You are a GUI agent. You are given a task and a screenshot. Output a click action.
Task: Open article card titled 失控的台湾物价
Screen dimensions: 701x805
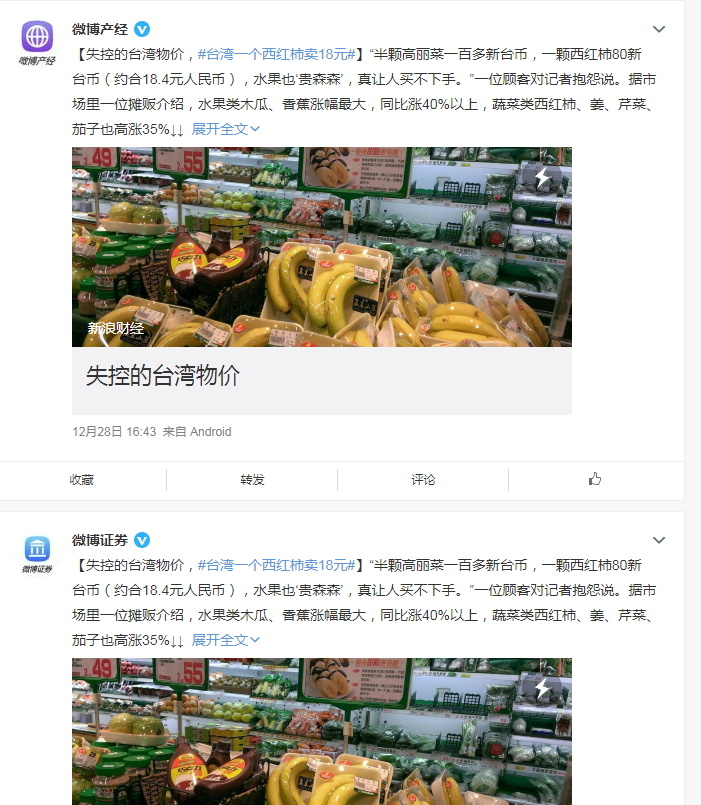tap(321, 281)
